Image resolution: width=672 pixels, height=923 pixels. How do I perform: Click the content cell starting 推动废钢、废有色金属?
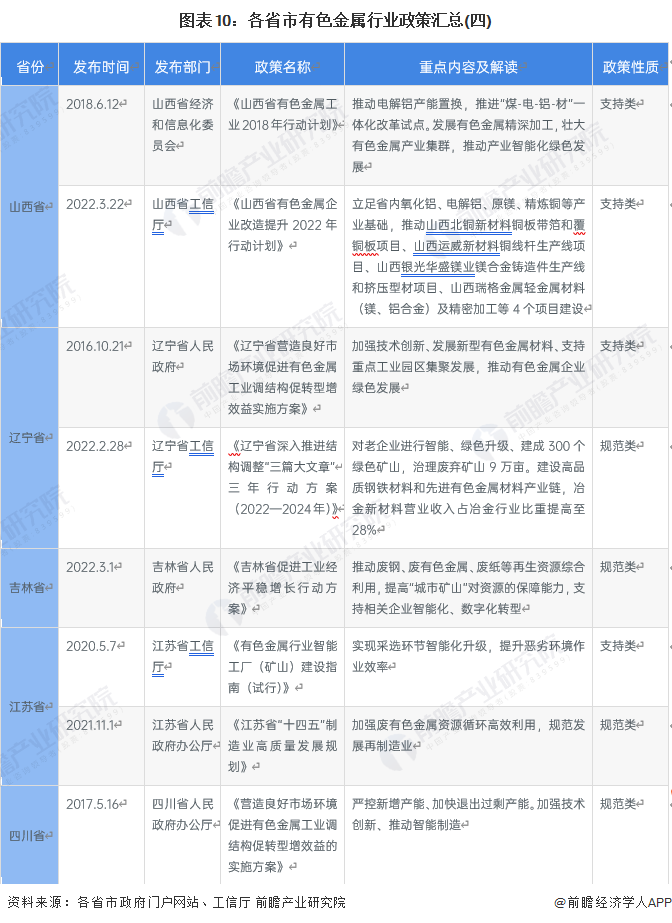point(468,587)
